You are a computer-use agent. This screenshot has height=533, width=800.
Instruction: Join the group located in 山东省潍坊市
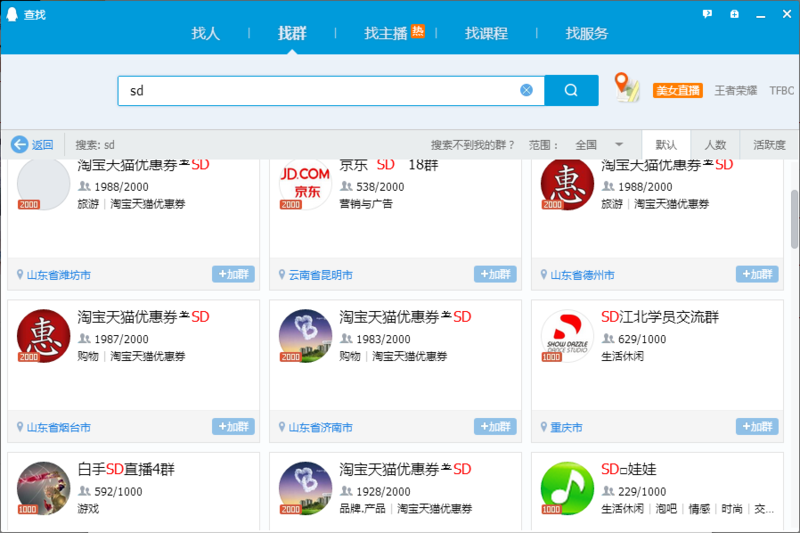pos(233,274)
